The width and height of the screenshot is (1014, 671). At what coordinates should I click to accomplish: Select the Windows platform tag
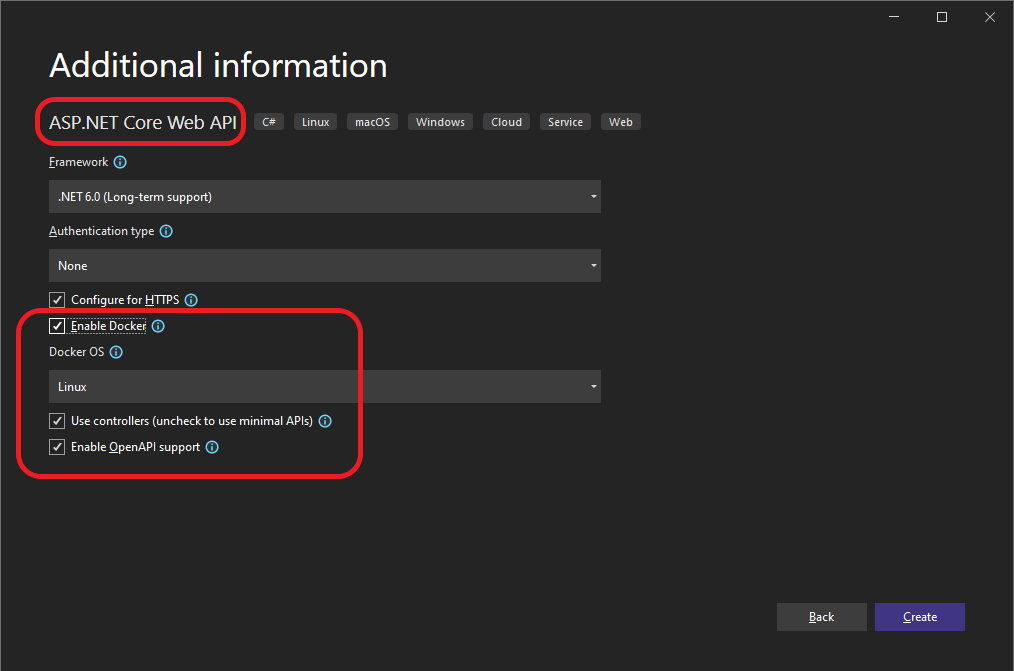[x=439, y=121]
